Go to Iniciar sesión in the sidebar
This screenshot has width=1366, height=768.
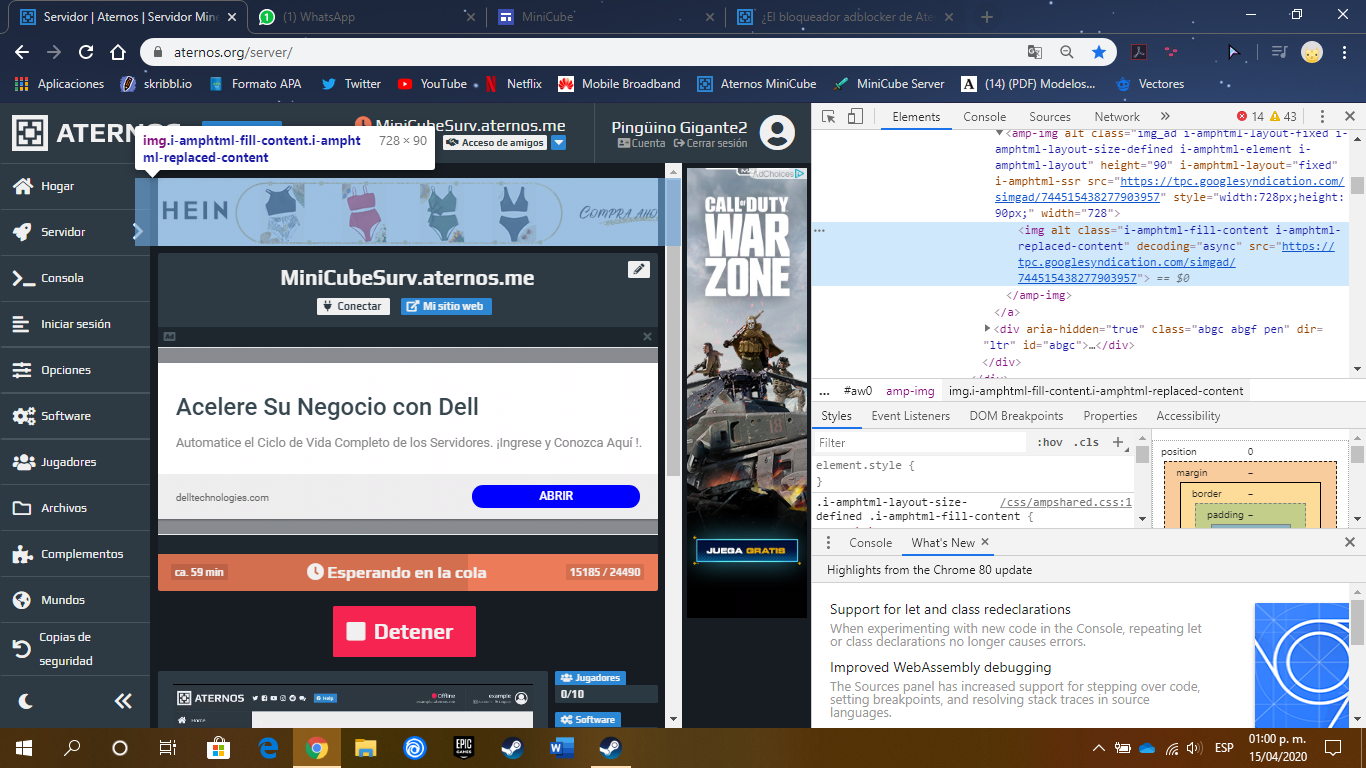[75, 324]
